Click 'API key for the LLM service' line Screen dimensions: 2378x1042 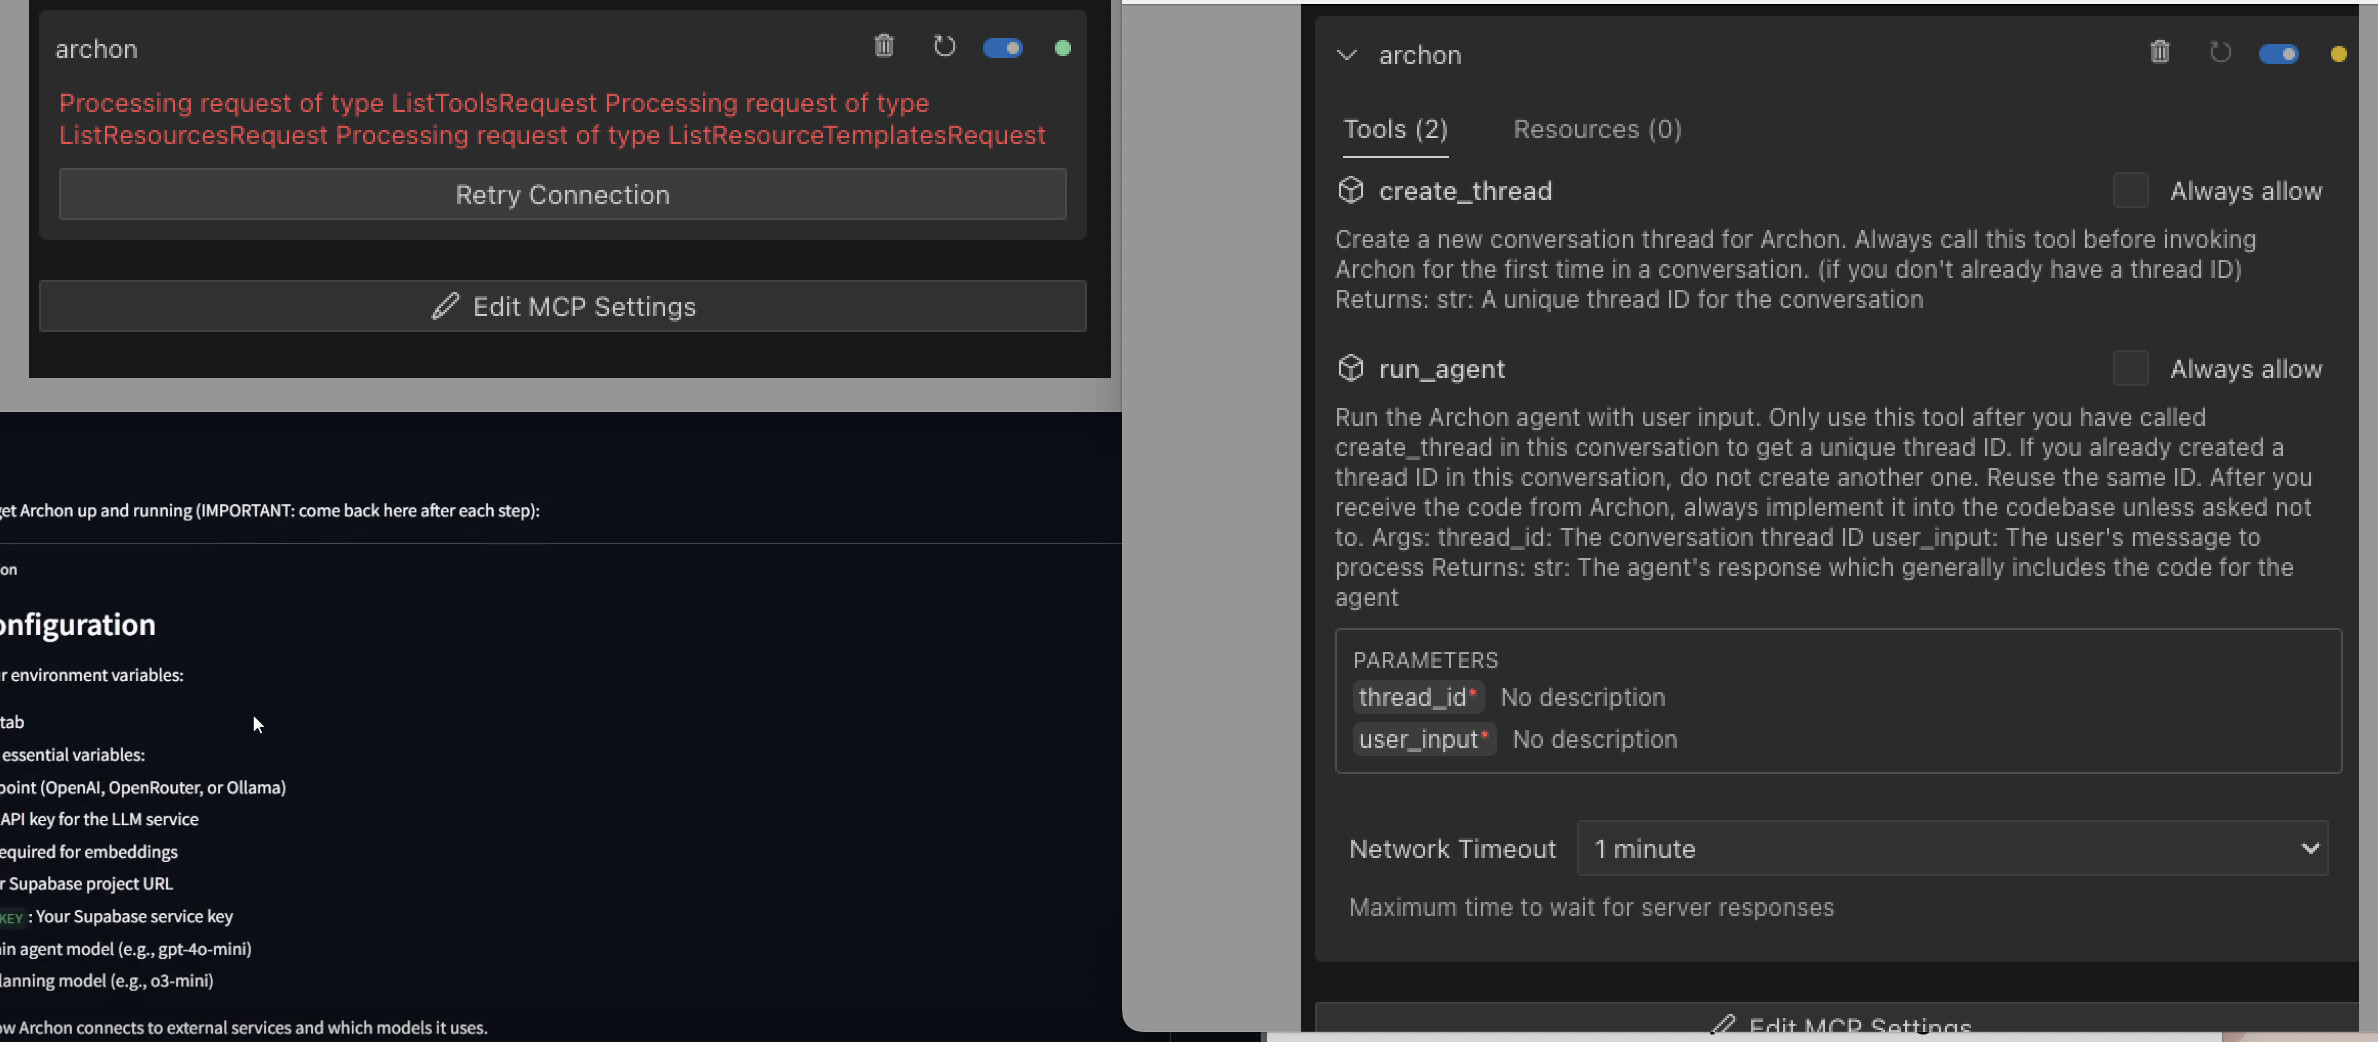(99, 819)
